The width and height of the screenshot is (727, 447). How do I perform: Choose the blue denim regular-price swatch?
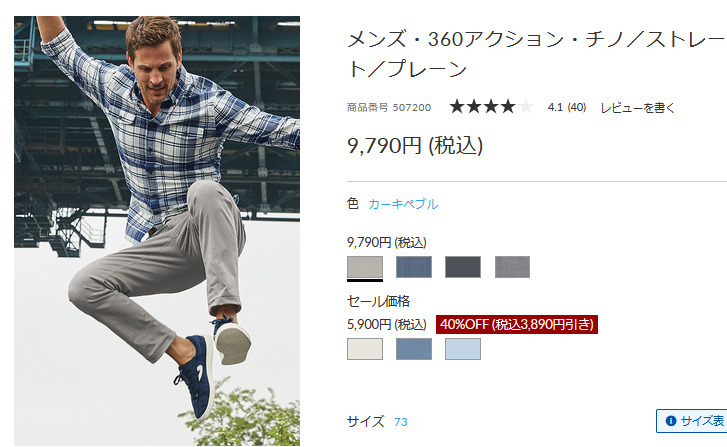click(414, 267)
